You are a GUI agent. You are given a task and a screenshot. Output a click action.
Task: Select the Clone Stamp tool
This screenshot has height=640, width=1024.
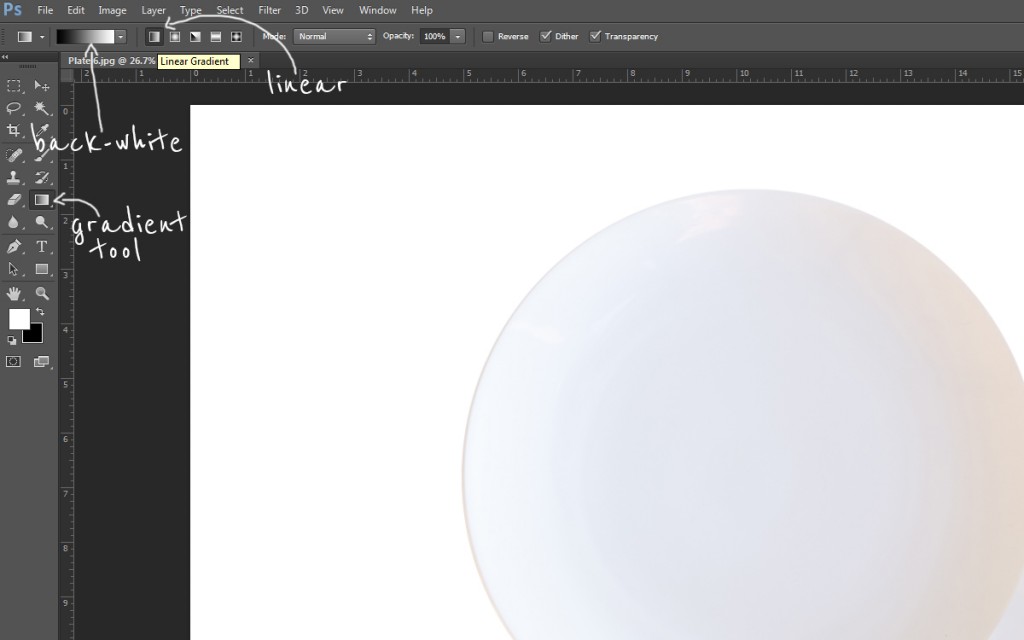click(14, 176)
